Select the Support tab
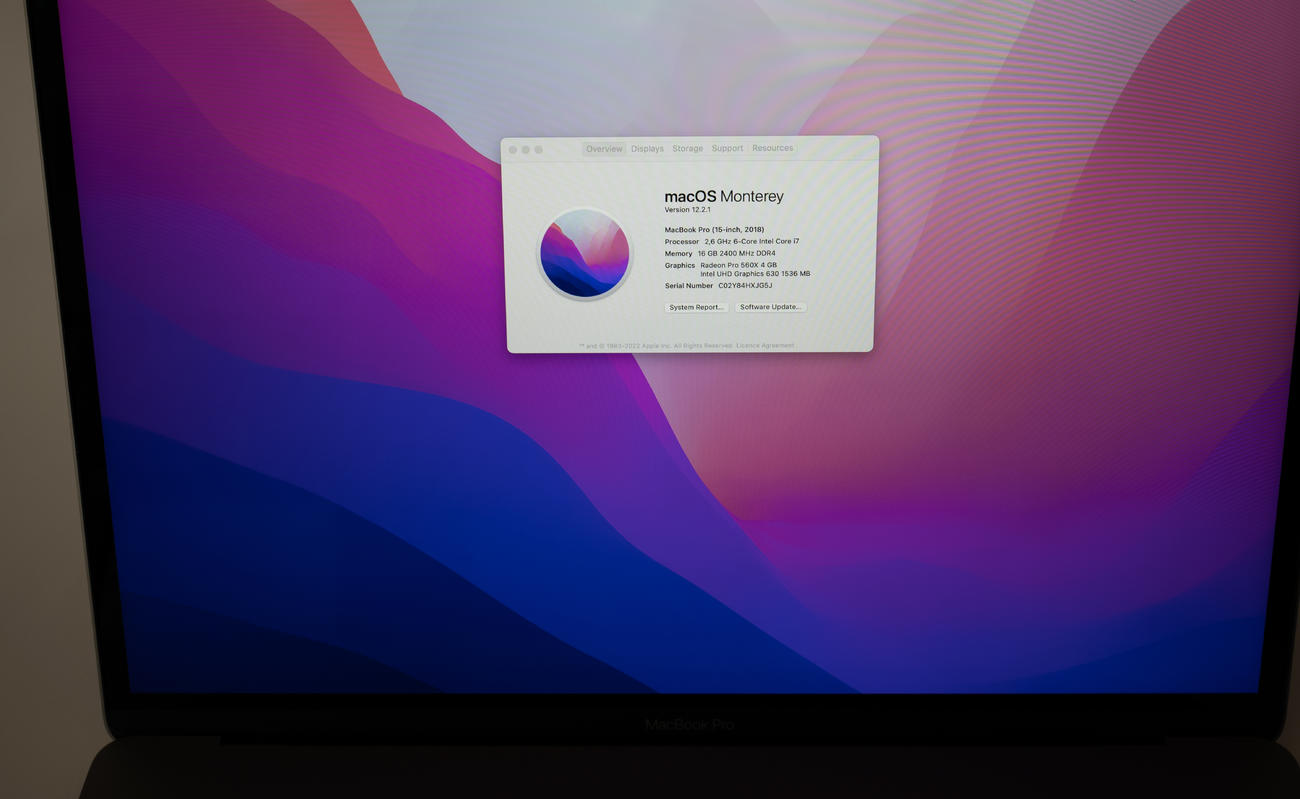This screenshot has width=1300, height=799. 727,148
